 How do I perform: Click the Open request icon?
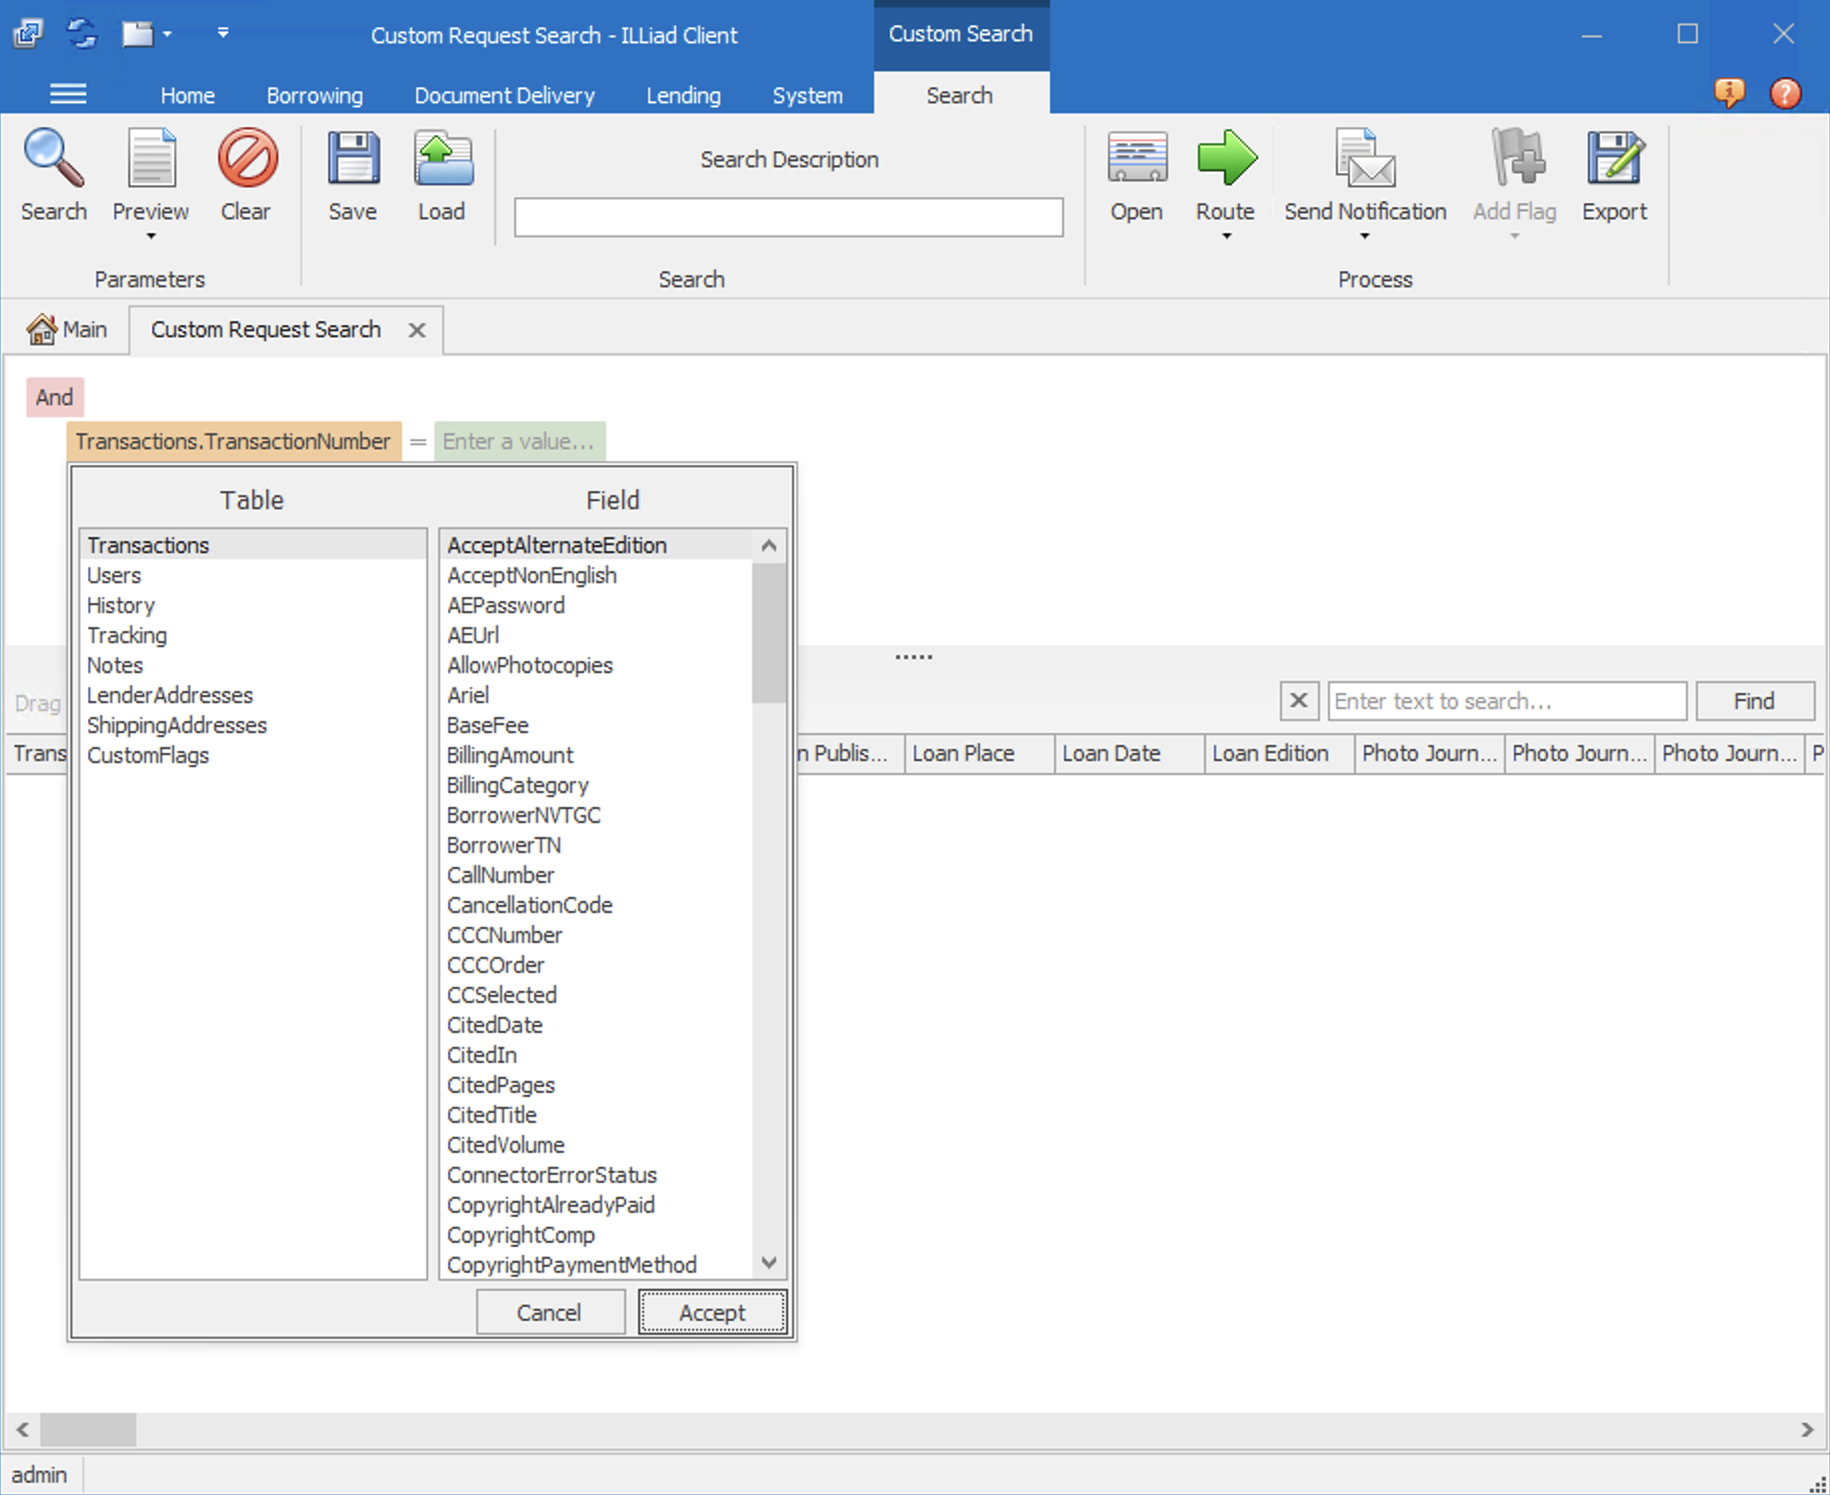click(x=1136, y=160)
